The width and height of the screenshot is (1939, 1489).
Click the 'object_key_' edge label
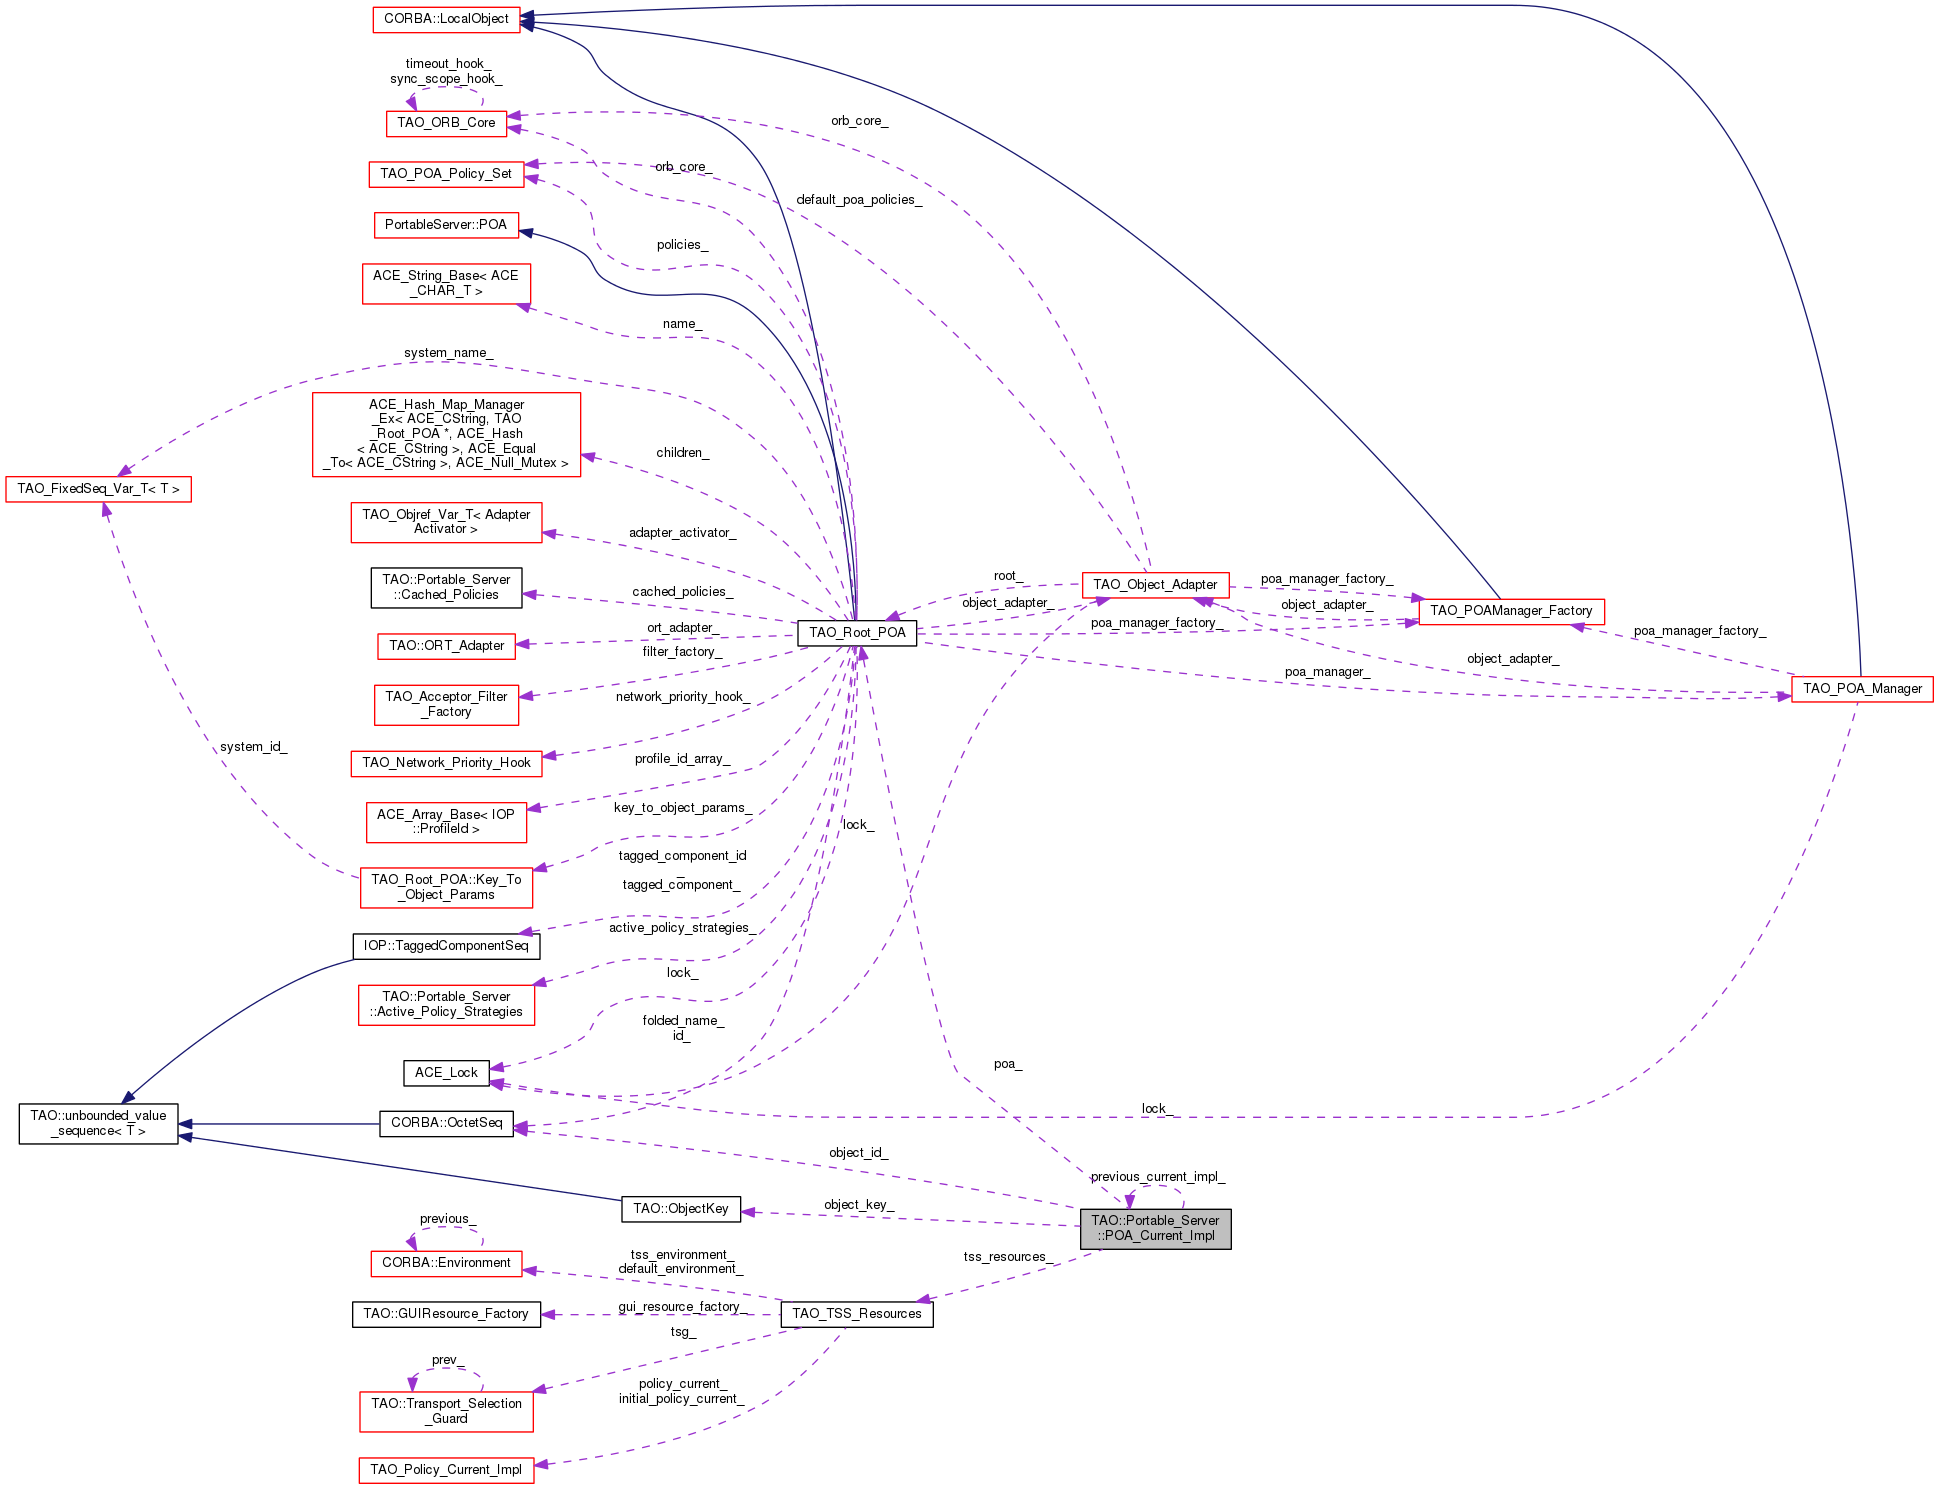(859, 1205)
